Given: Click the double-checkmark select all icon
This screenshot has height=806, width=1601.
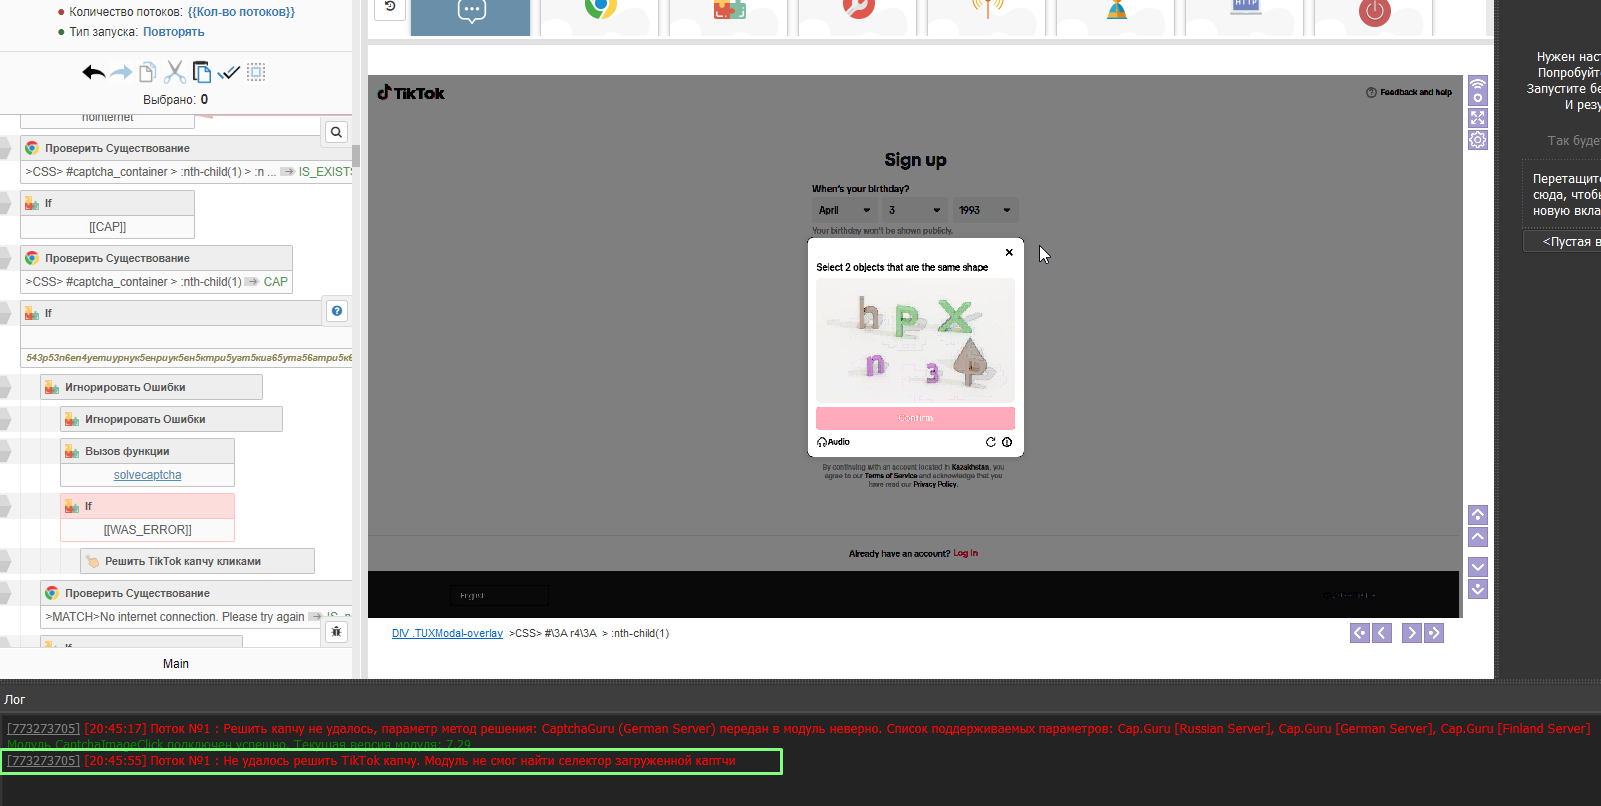Looking at the screenshot, I should click(x=229, y=72).
